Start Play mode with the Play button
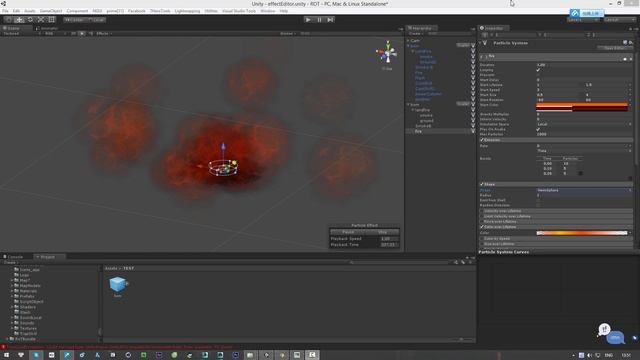 point(308,20)
